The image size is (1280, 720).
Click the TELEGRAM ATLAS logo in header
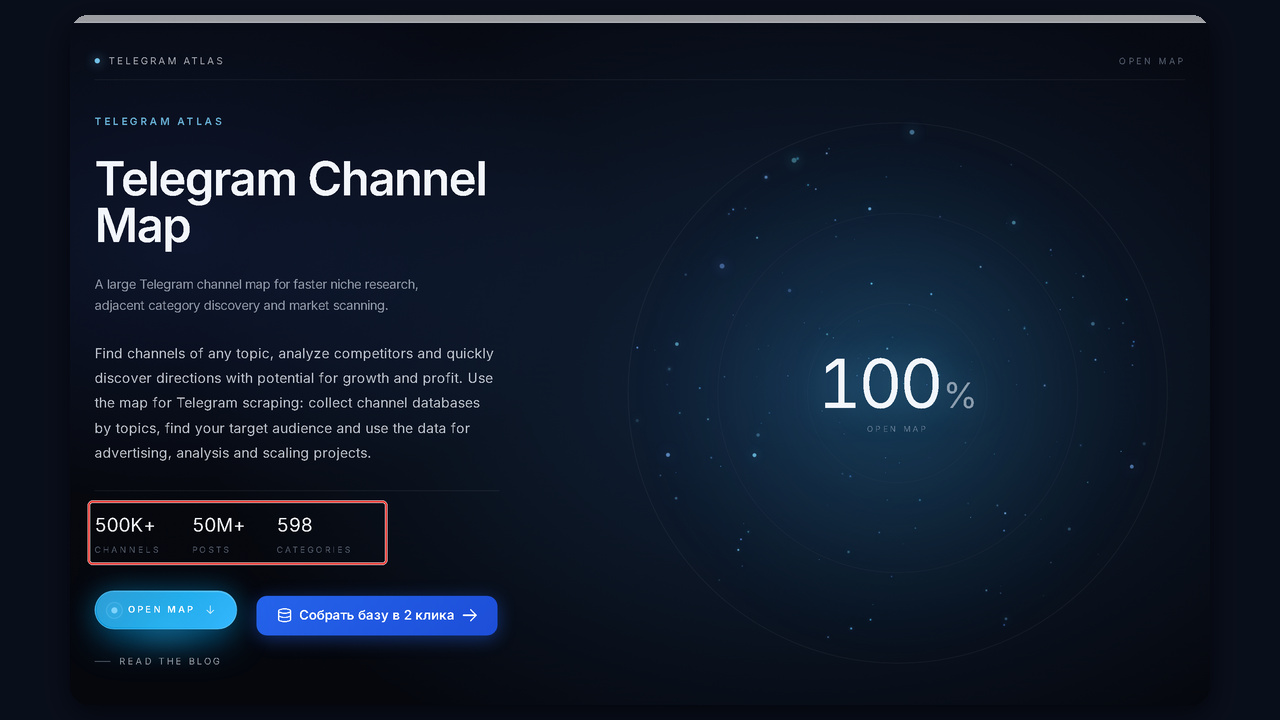coord(159,61)
